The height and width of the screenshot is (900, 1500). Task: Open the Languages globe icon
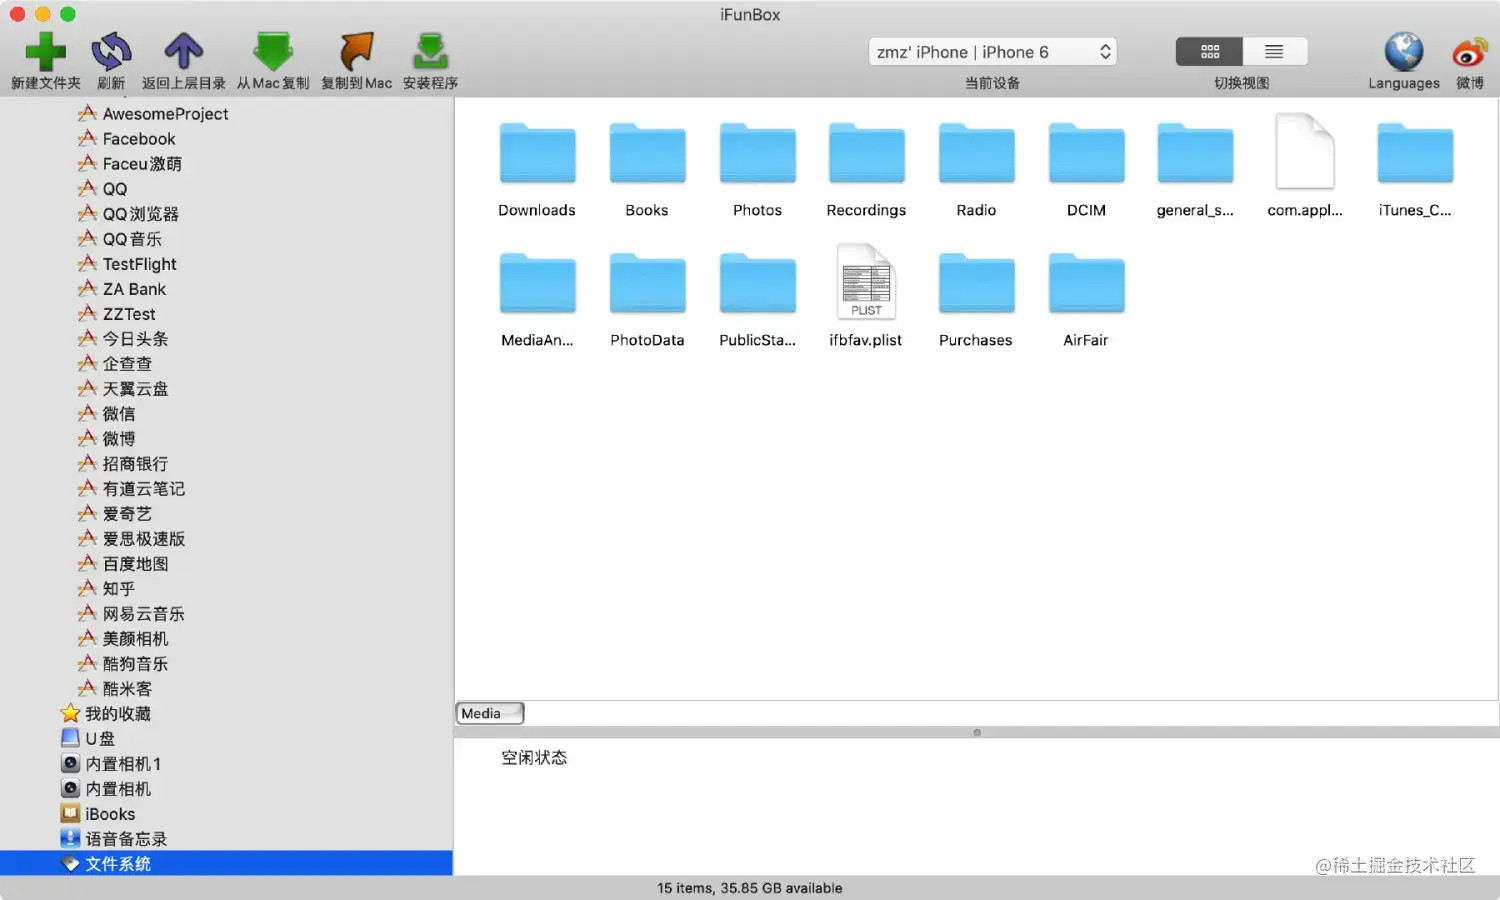click(1403, 52)
